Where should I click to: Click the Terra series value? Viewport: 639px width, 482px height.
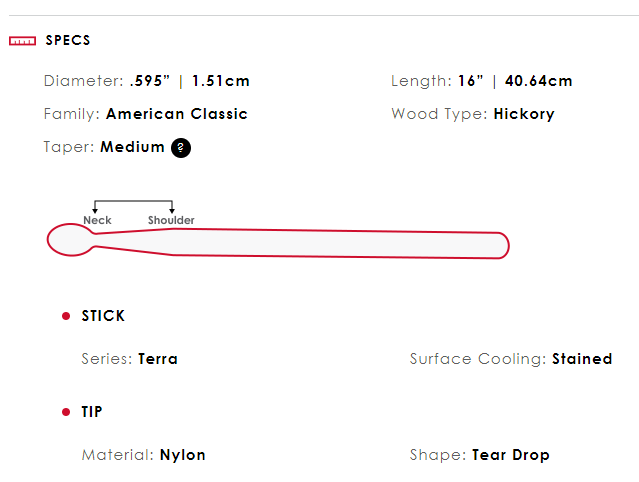(158, 359)
